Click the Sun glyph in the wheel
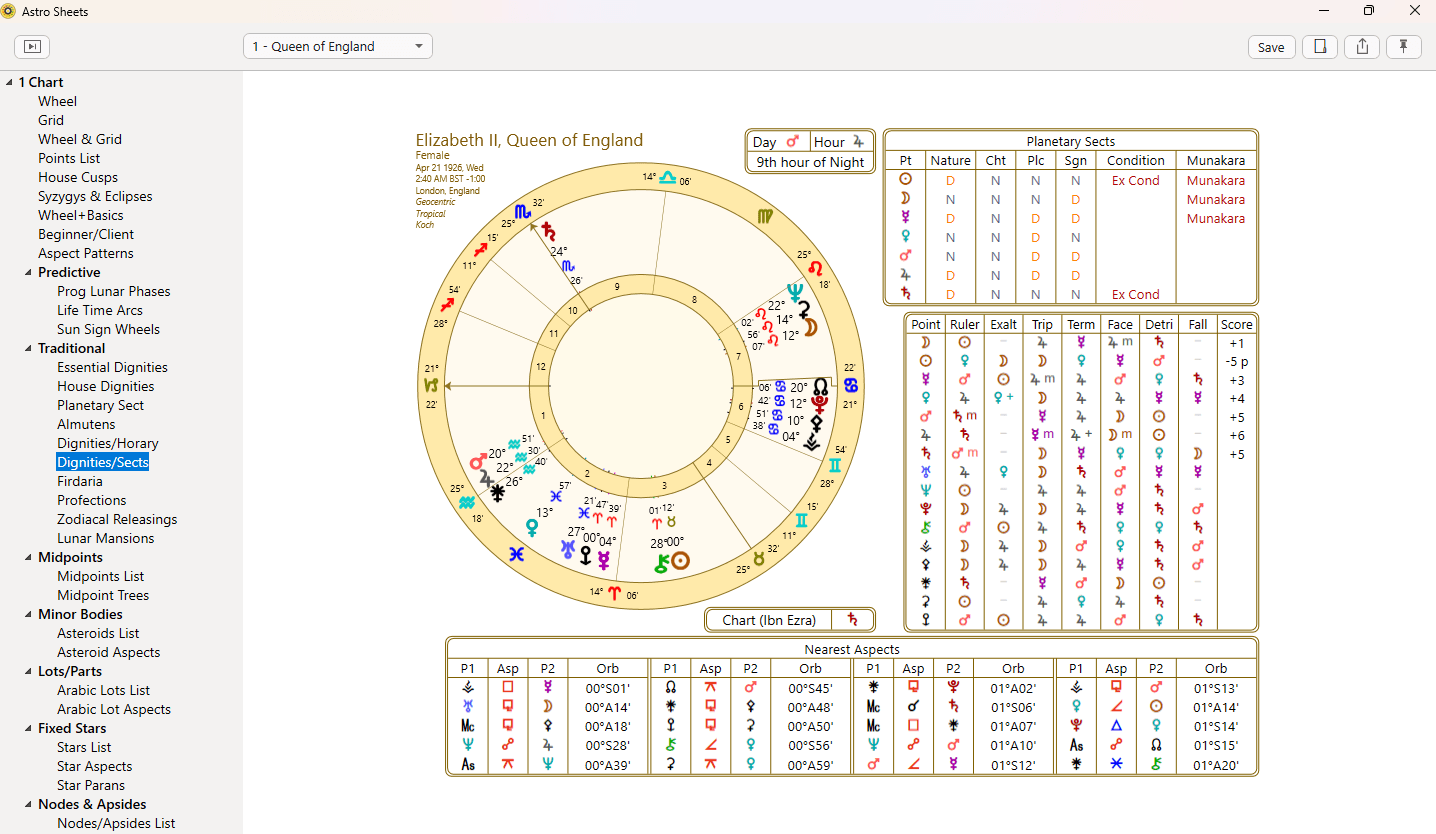This screenshot has height=834, width=1436. (x=680, y=561)
